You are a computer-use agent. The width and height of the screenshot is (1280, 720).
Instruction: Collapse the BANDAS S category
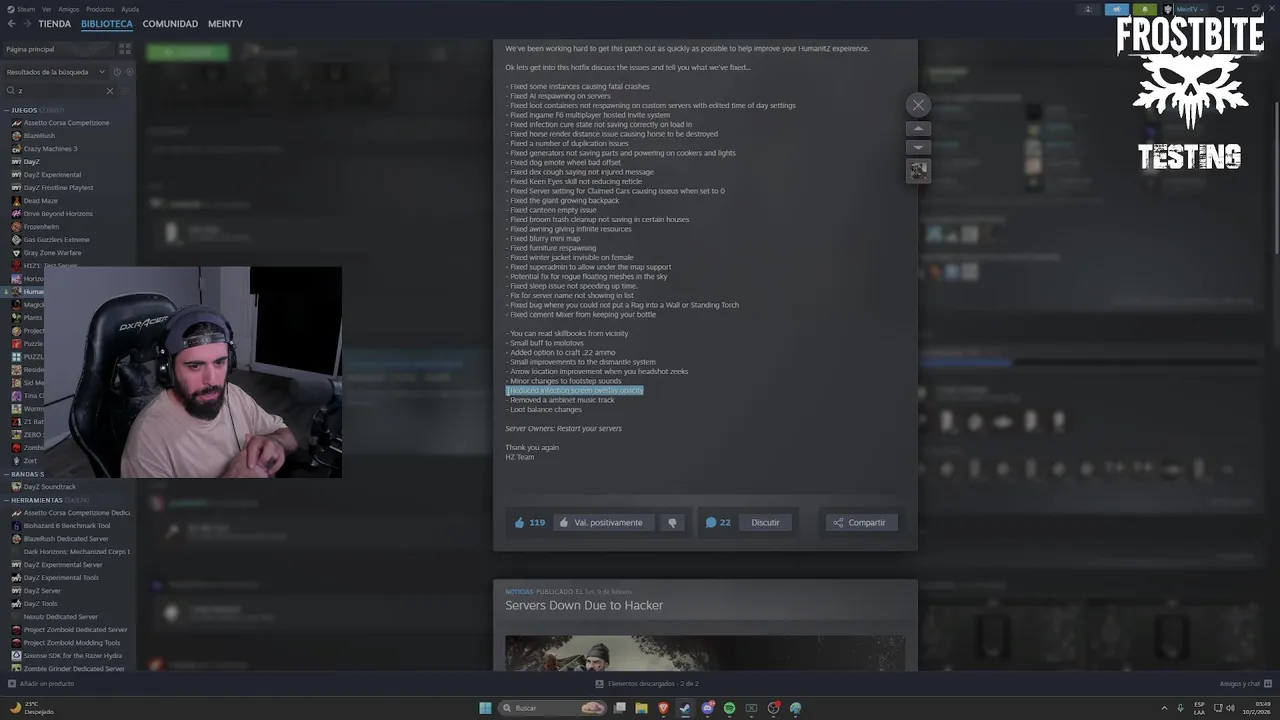coord(26,474)
